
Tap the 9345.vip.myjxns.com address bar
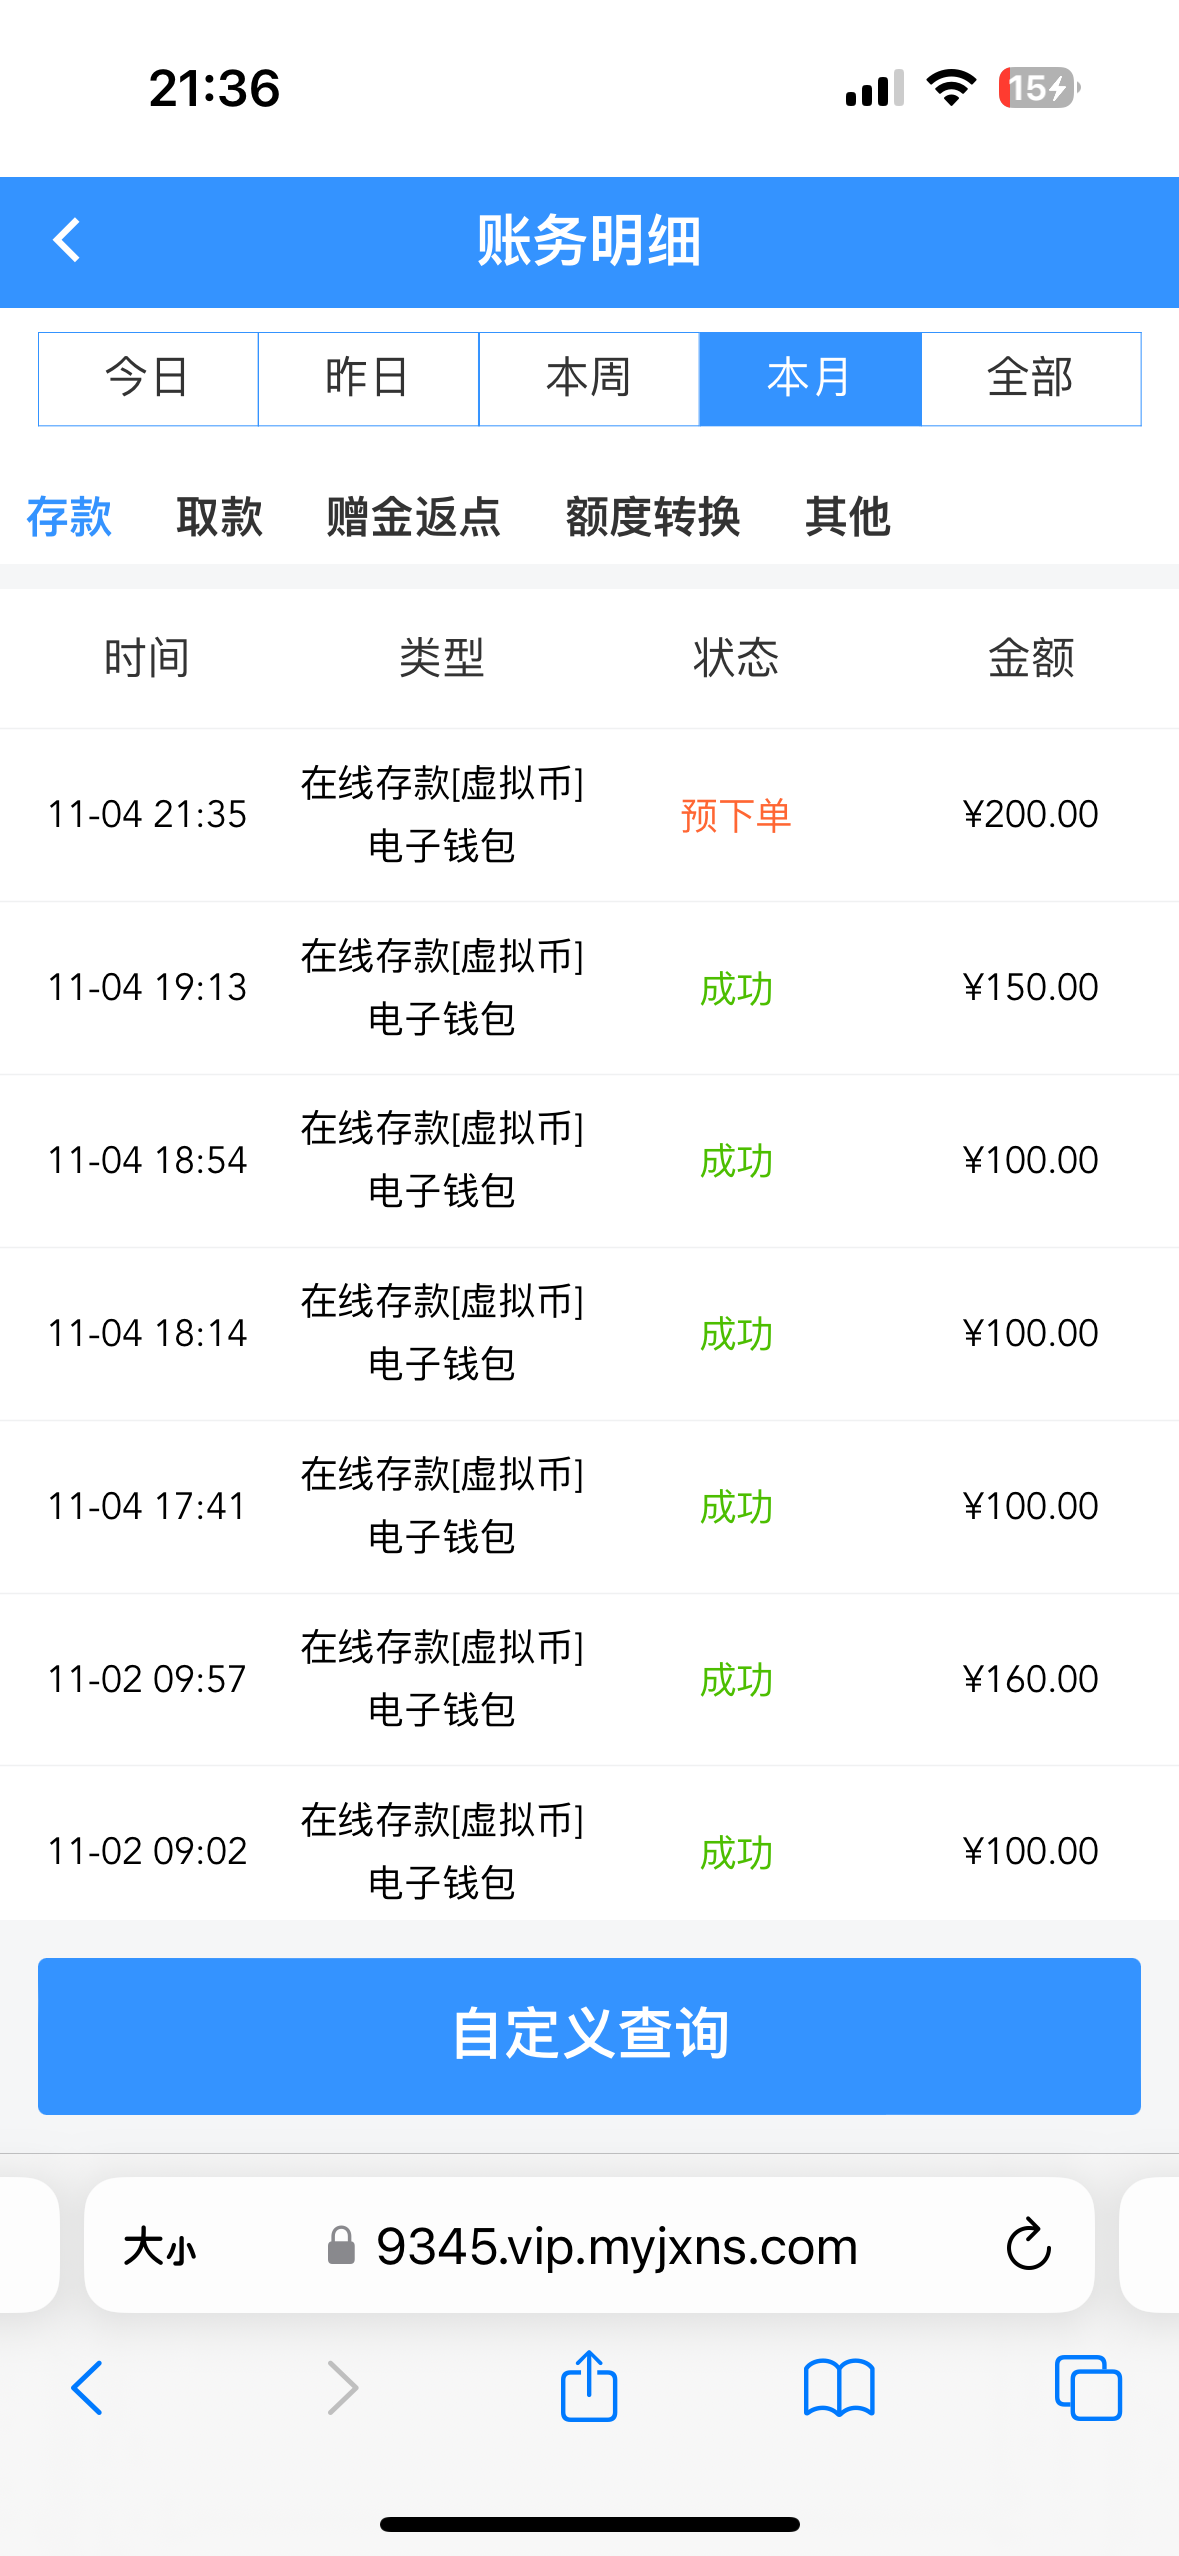[x=615, y=2246]
